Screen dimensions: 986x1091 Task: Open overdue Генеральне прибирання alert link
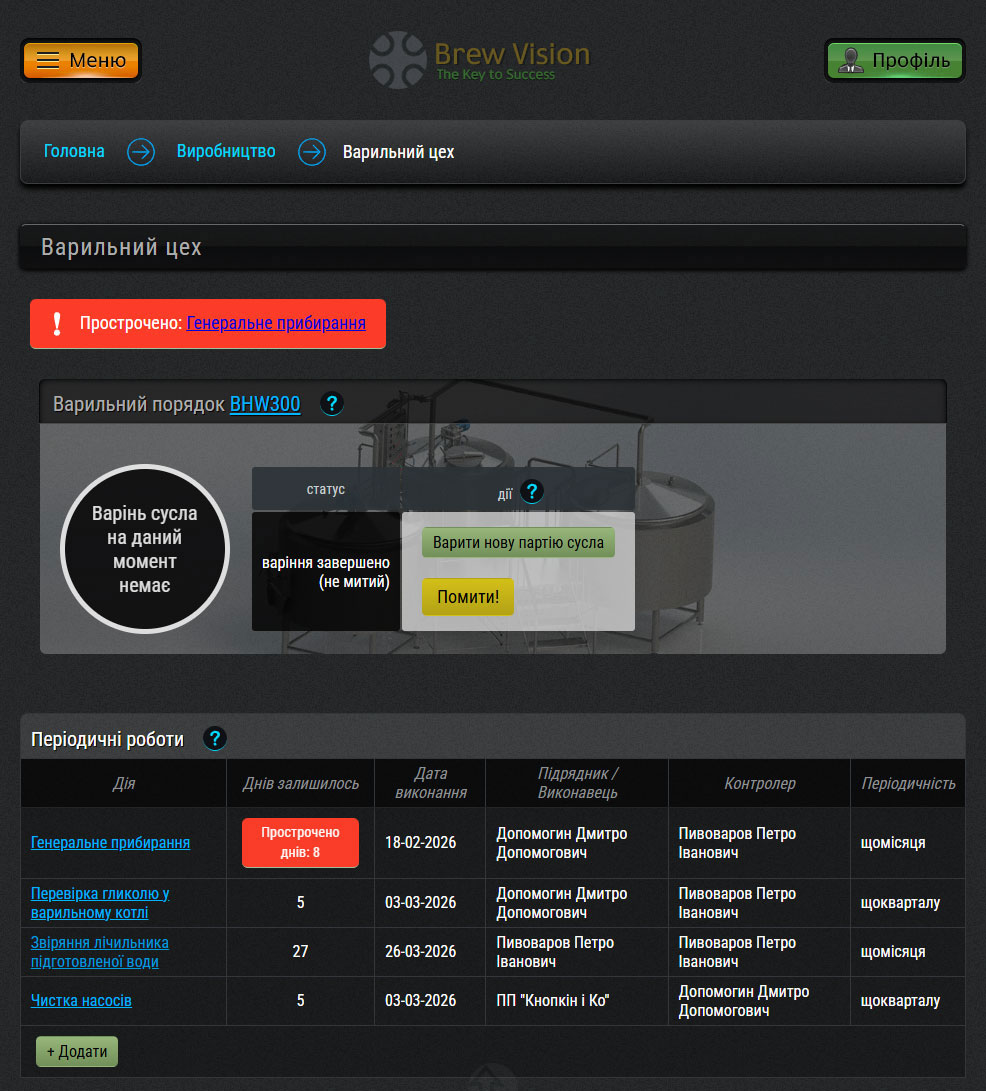[276, 323]
